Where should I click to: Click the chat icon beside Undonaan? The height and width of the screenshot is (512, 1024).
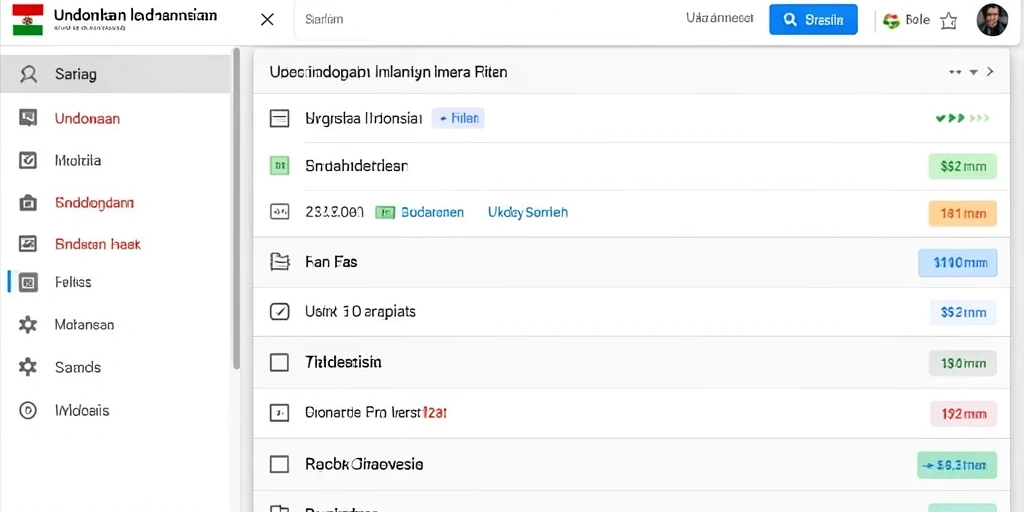click(28, 118)
